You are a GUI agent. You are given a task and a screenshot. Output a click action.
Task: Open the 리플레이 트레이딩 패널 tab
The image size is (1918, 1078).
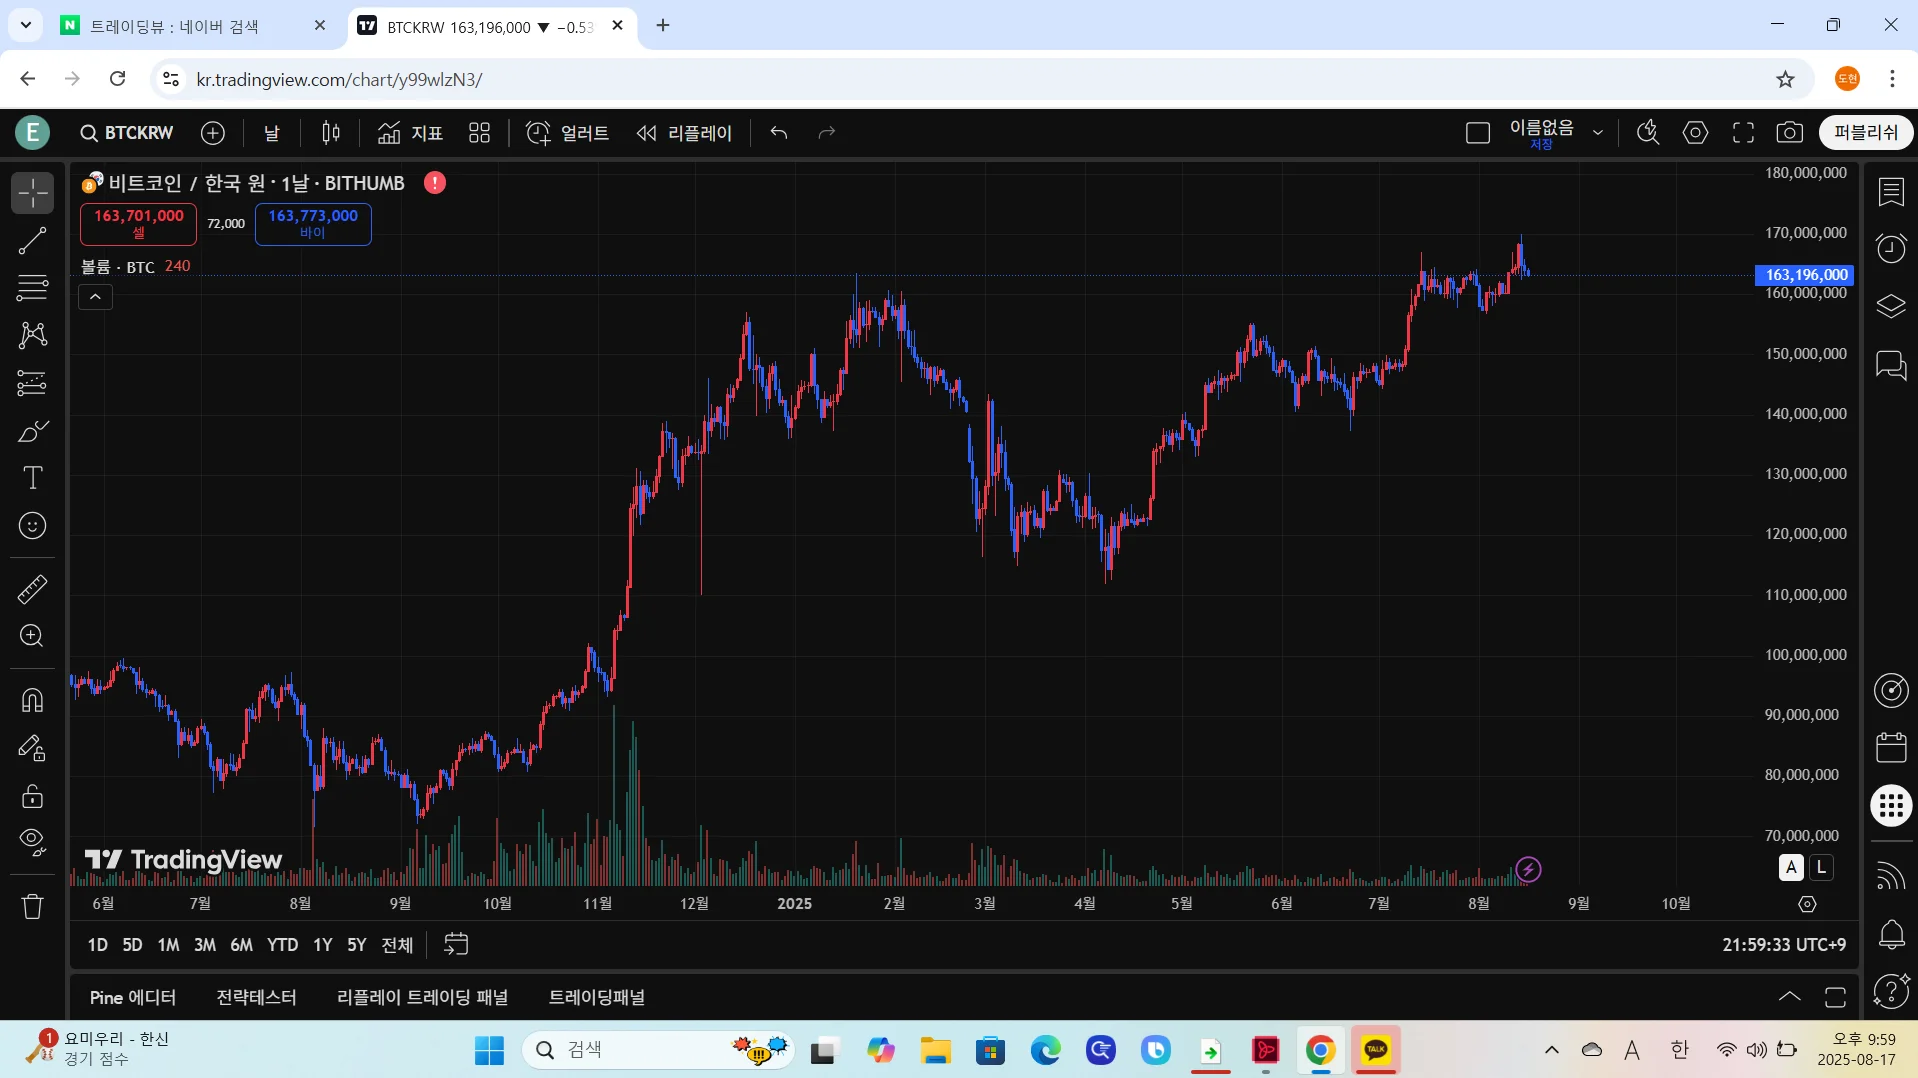tap(423, 998)
